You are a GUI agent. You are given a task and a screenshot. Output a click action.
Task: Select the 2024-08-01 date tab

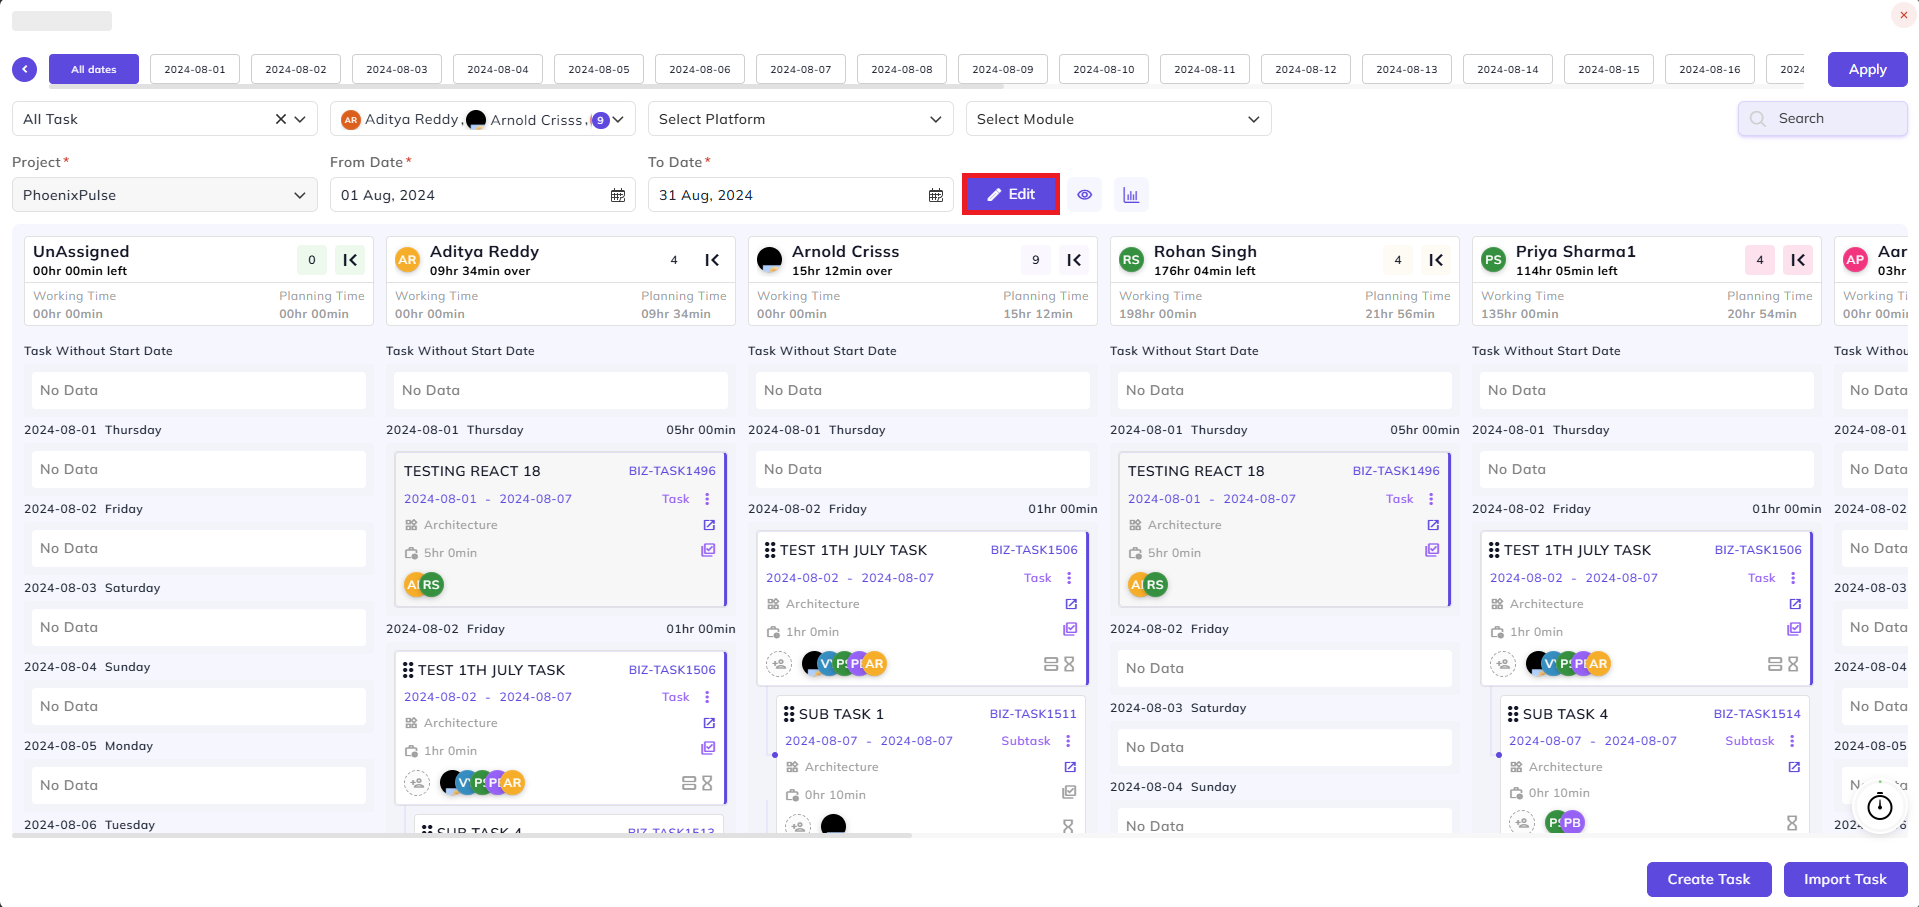195,69
